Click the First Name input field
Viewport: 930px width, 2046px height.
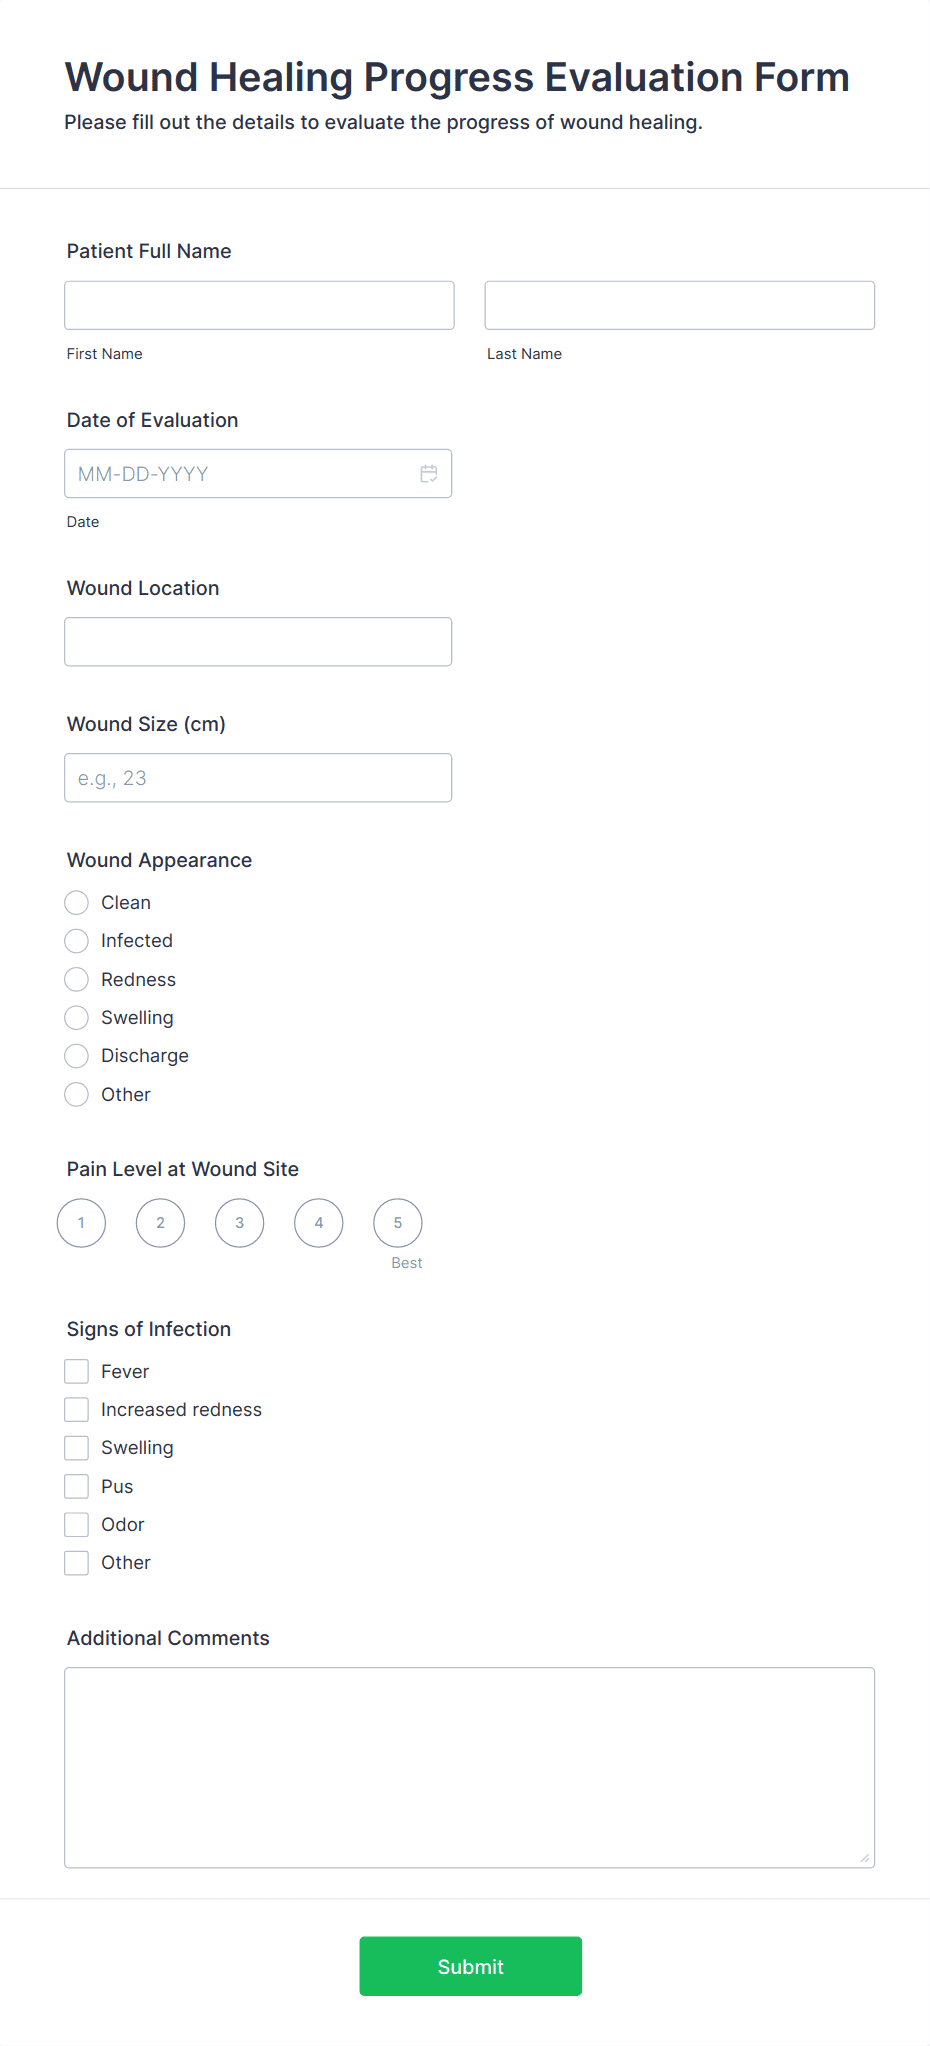[259, 306]
